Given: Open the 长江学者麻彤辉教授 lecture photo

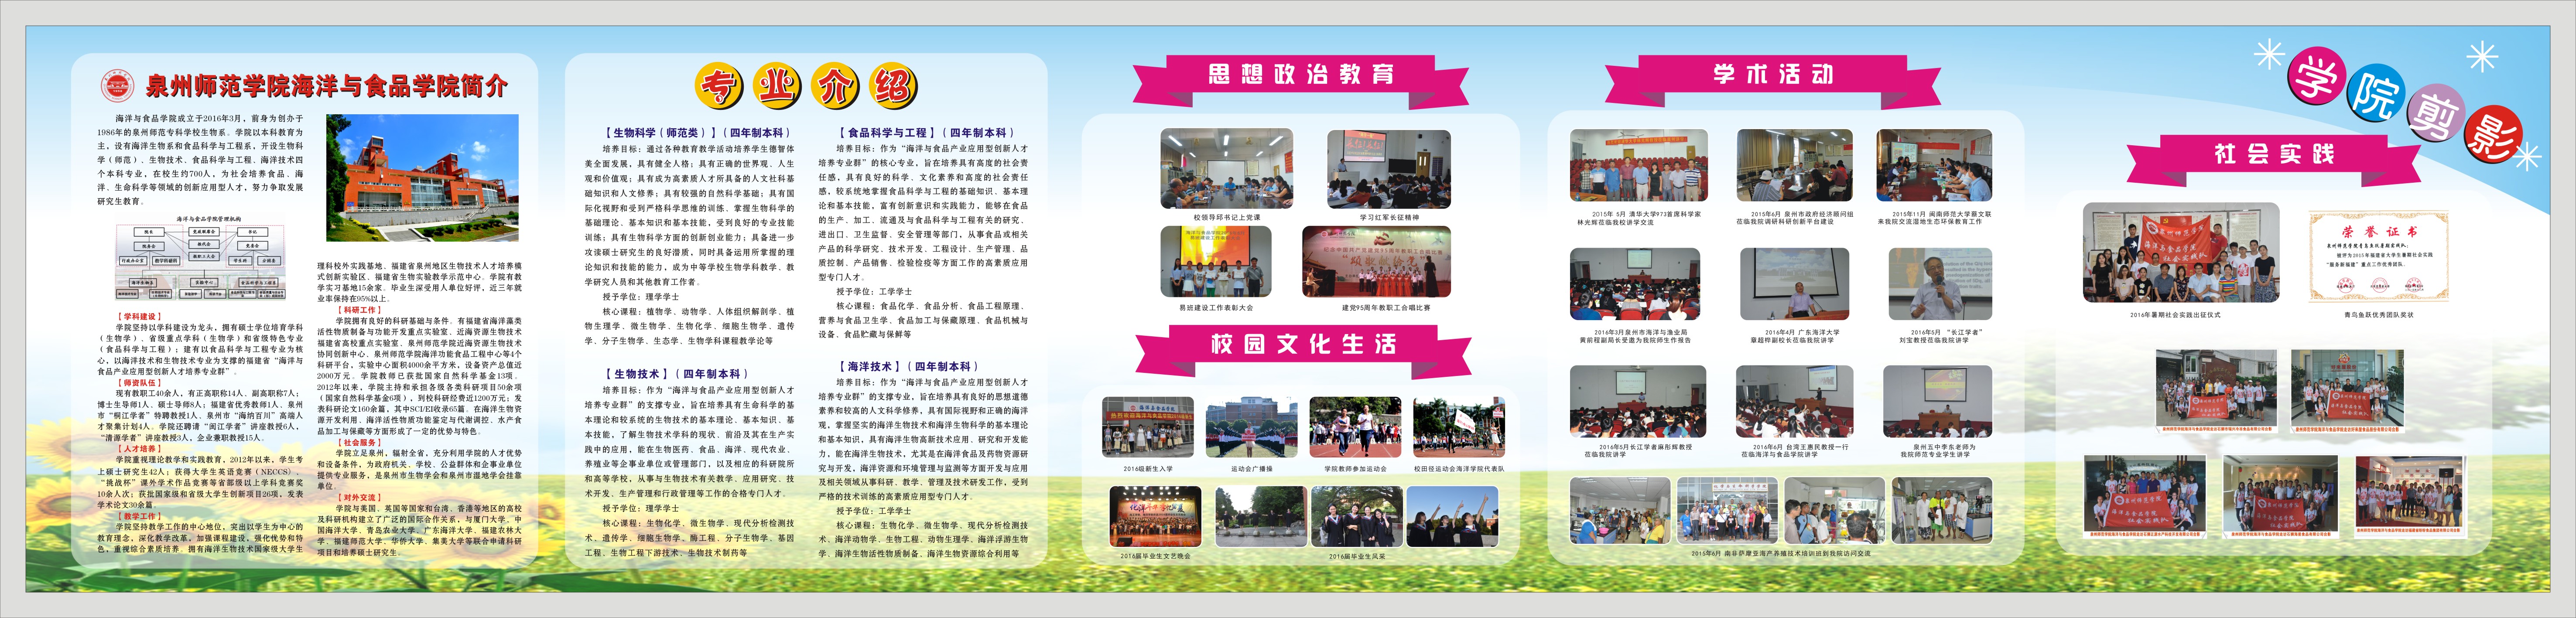Looking at the screenshot, I should (x=1638, y=402).
